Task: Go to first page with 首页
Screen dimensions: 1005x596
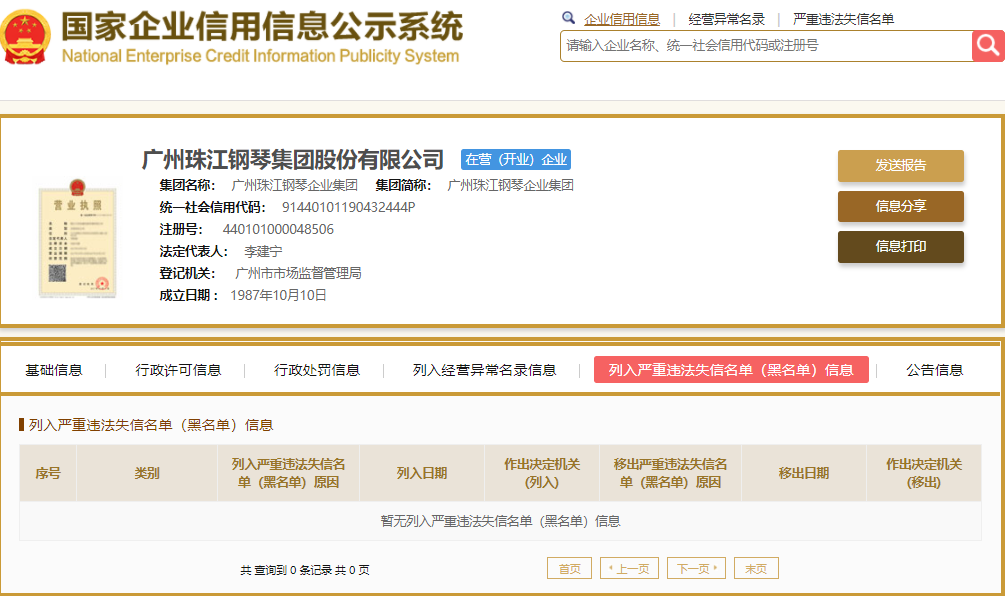Action: tap(569, 568)
